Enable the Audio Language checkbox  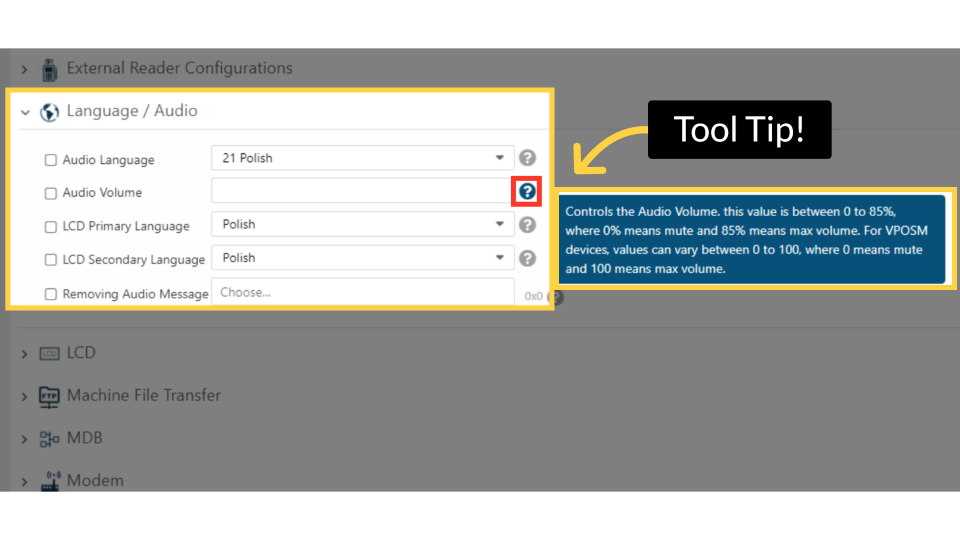(51, 160)
